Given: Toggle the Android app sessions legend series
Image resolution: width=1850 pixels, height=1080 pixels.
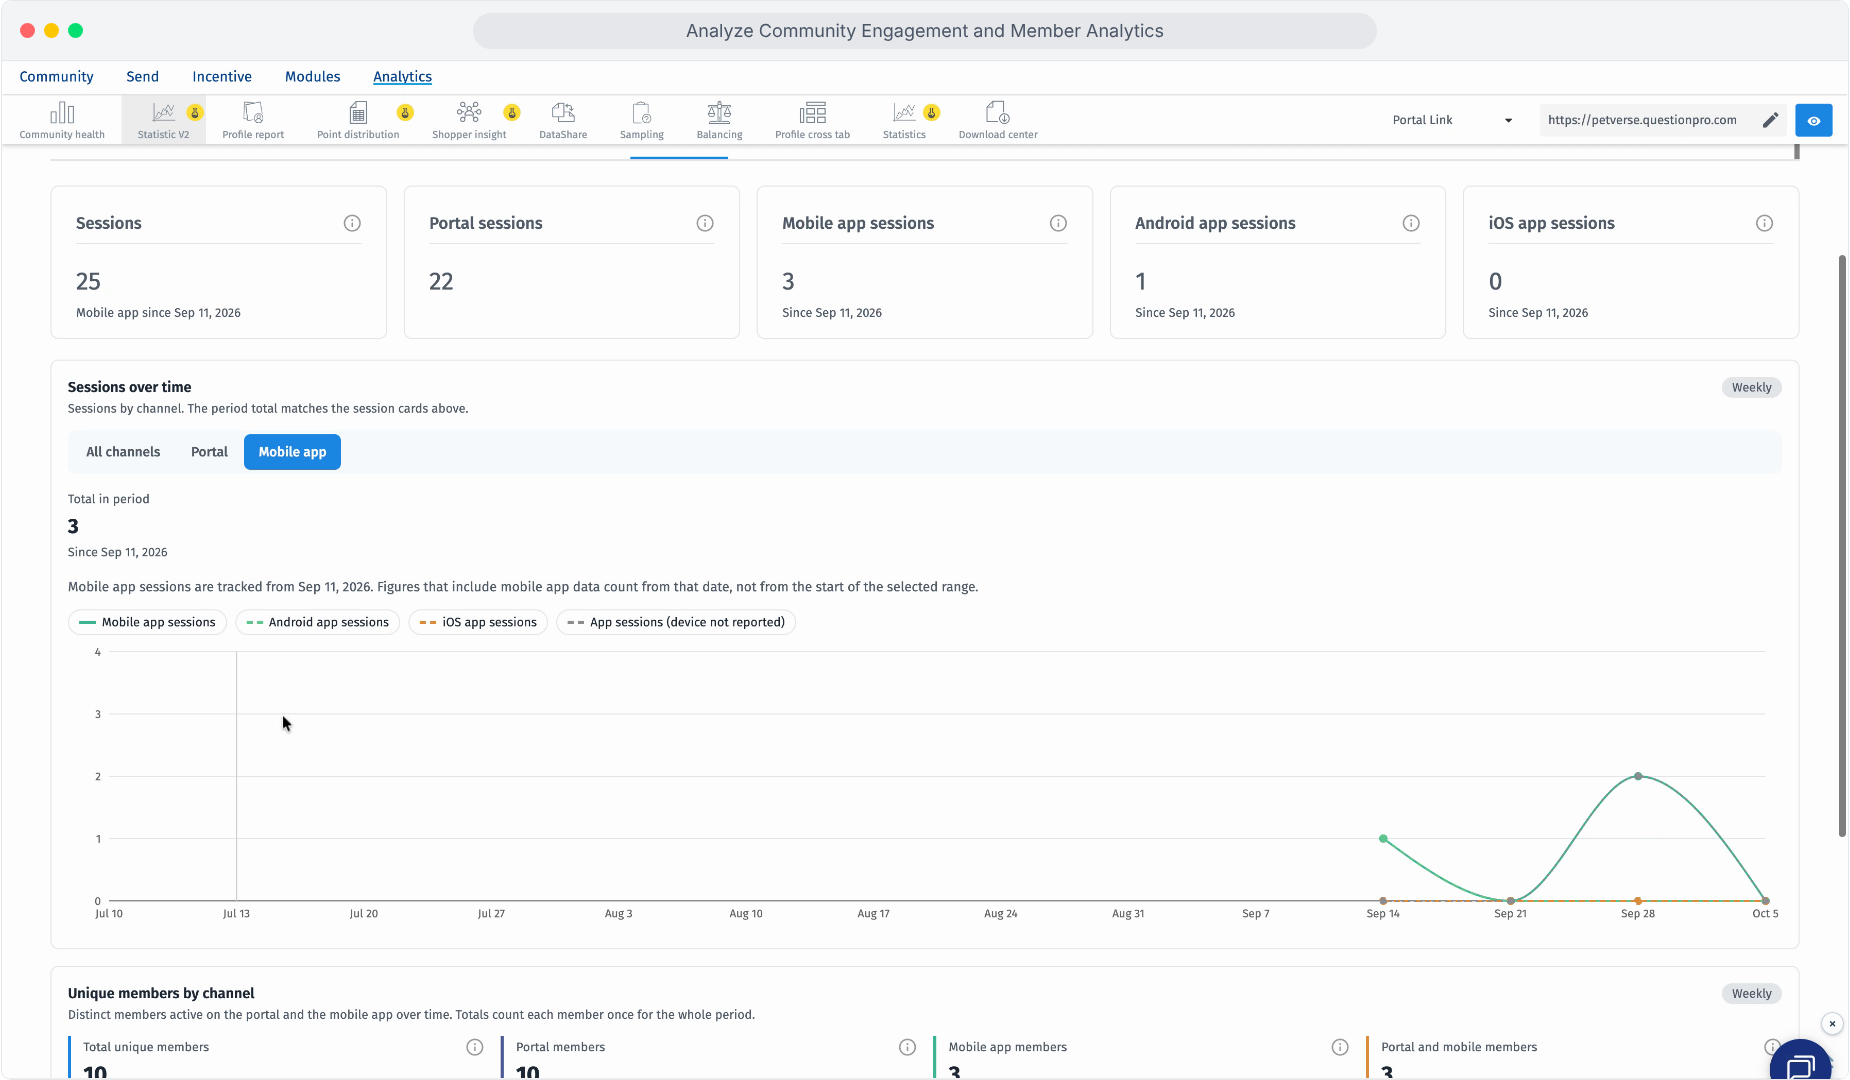Looking at the screenshot, I should 318,622.
